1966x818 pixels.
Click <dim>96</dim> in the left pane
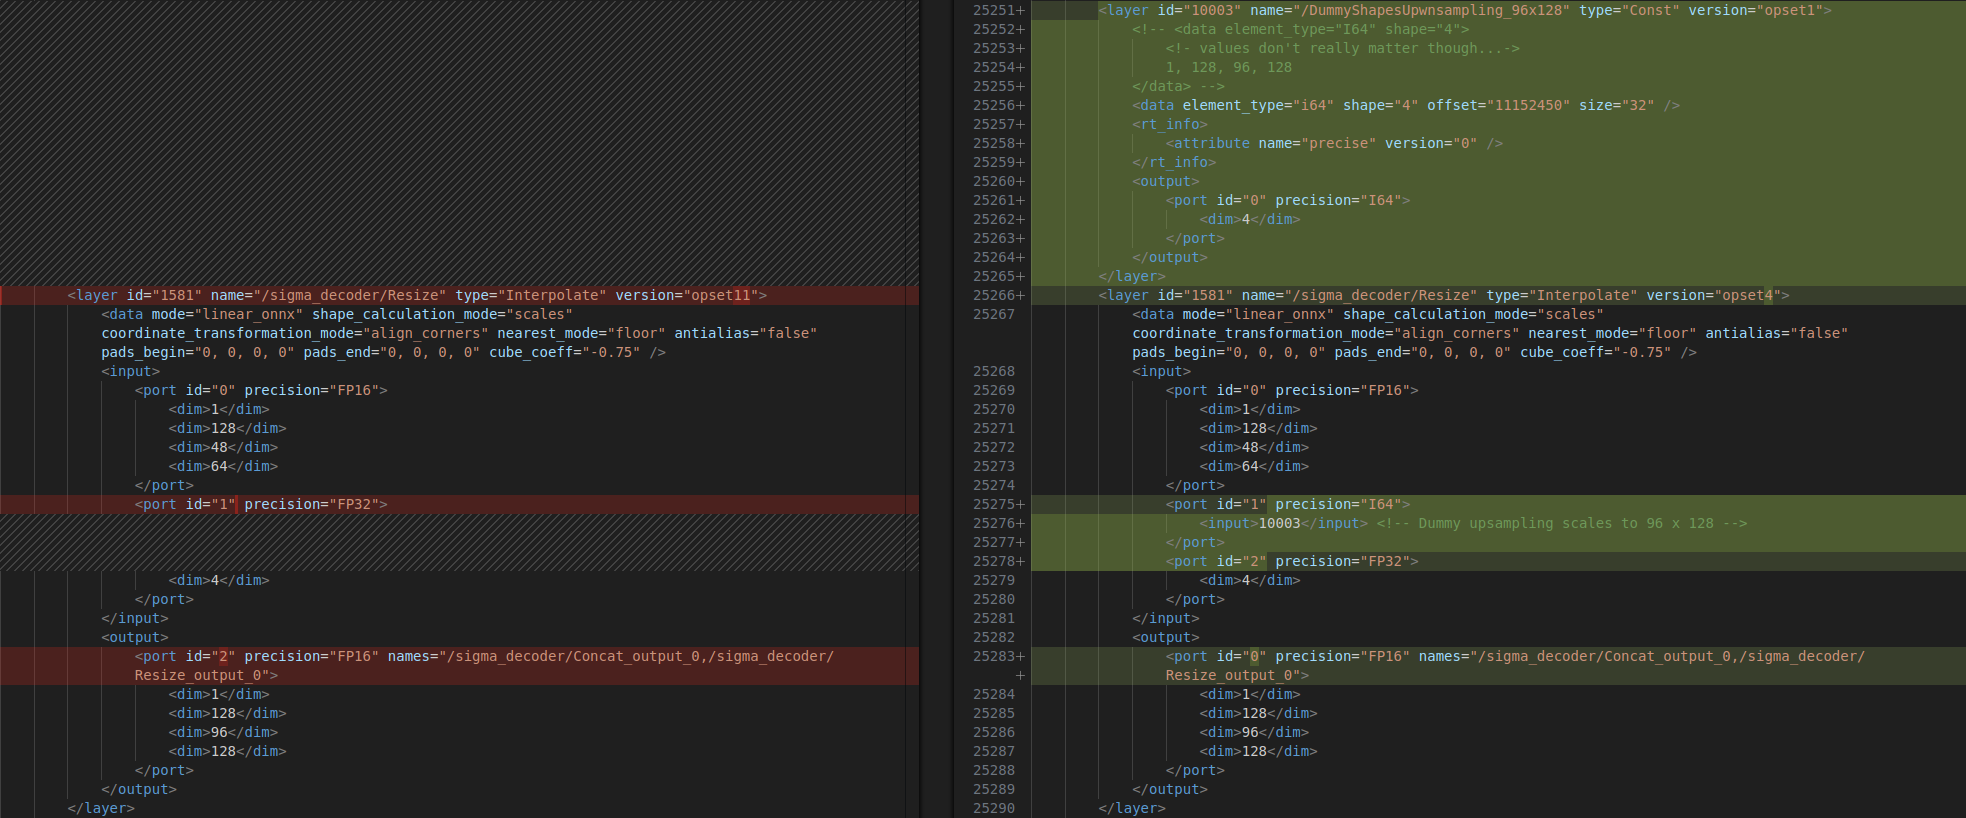tap(223, 732)
